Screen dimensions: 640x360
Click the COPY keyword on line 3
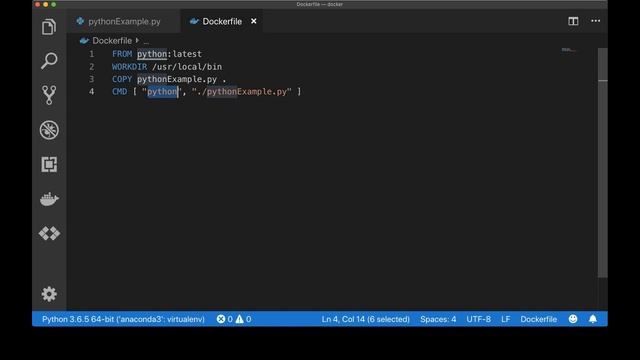(122, 79)
